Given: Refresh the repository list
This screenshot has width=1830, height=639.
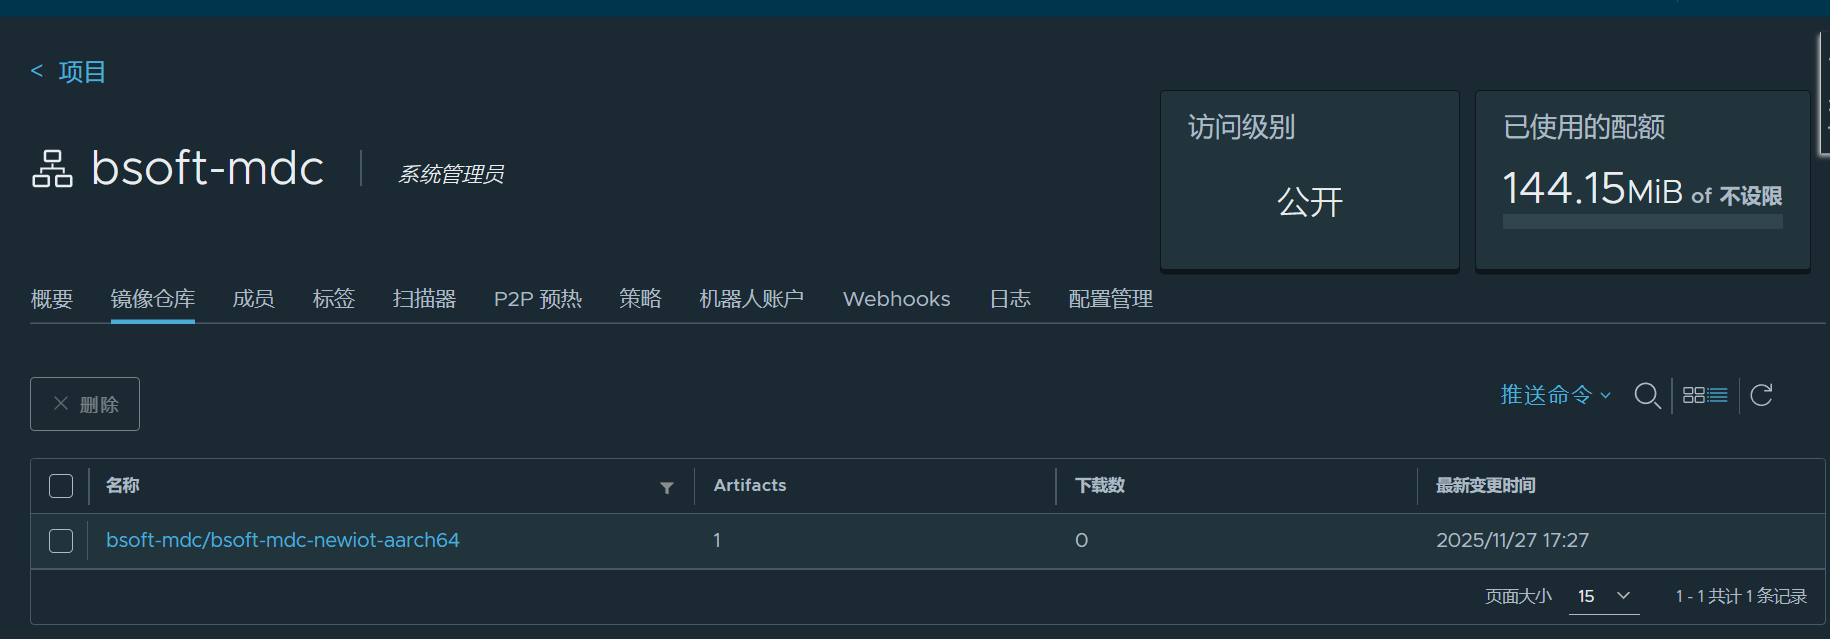Looking at the screenshot, I should pyautogui.click(x=1762, y=395).
